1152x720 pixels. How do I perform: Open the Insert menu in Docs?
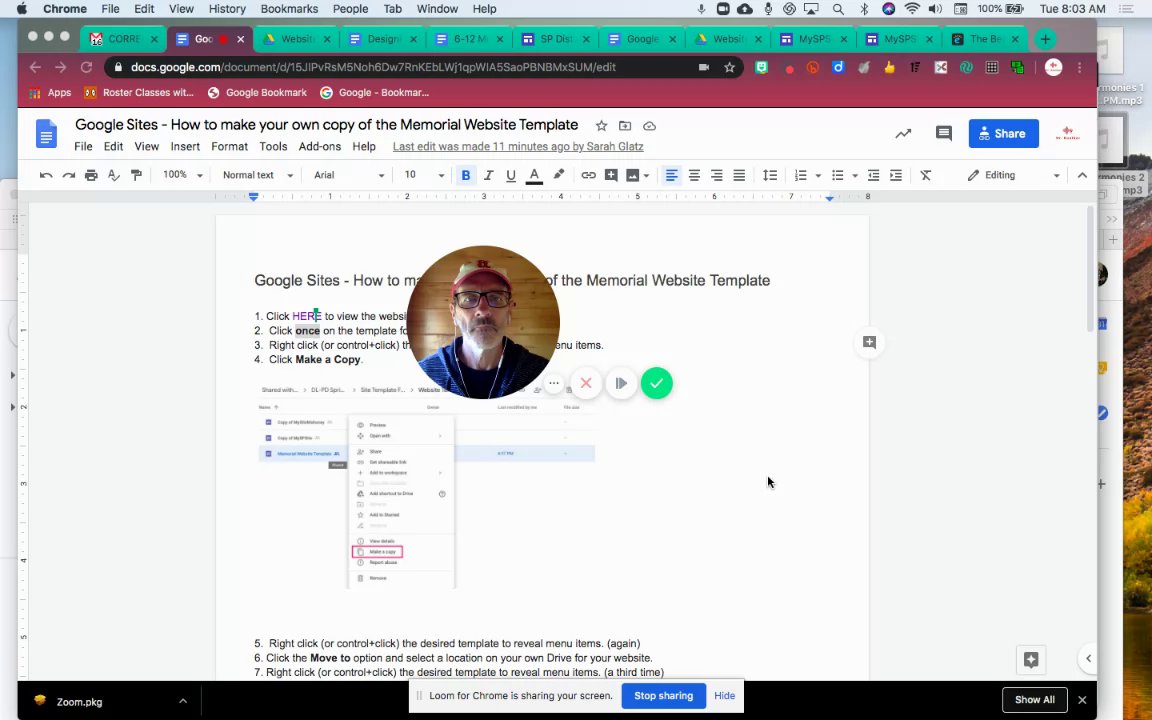(x=185, y=146)
